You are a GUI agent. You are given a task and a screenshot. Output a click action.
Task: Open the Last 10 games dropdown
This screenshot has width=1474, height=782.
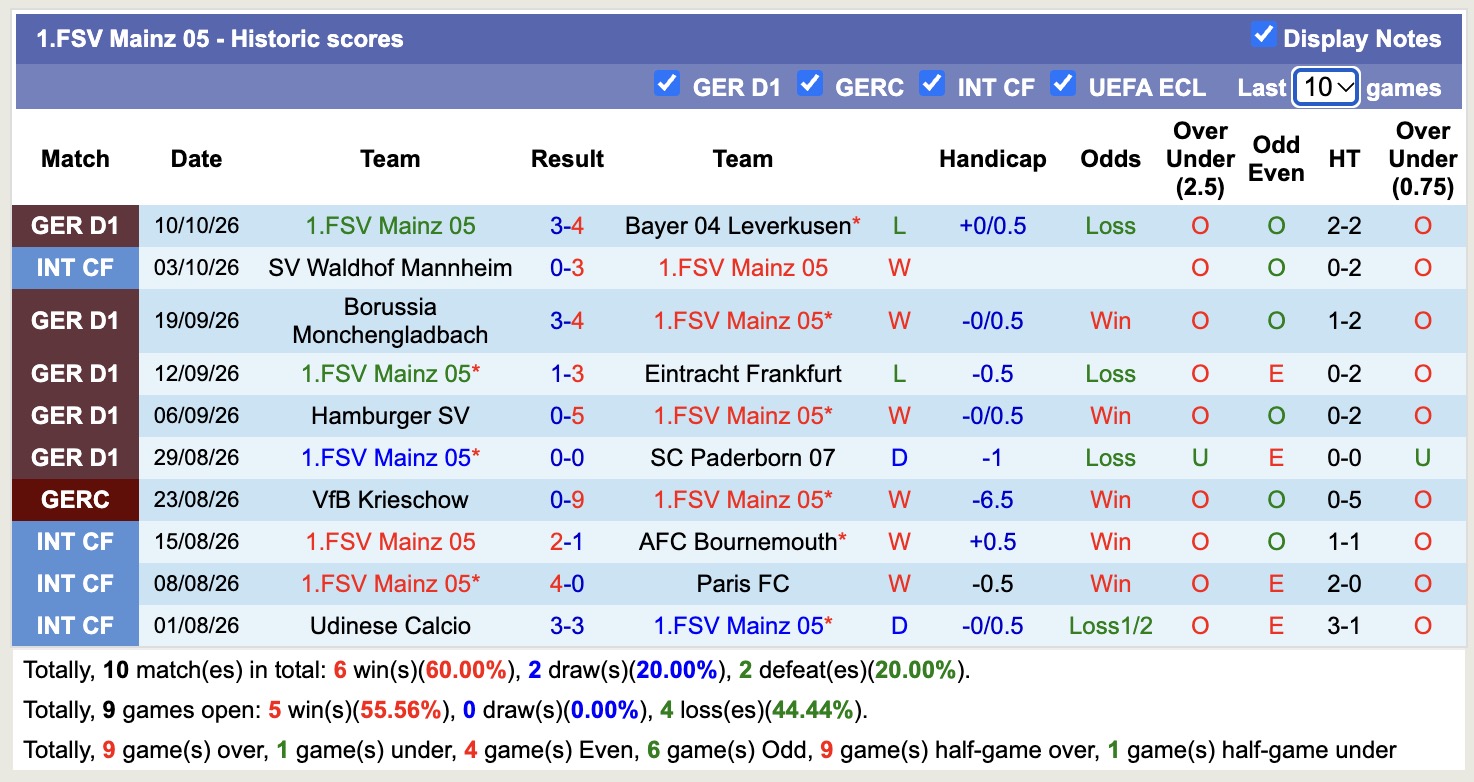(1325, 87)
